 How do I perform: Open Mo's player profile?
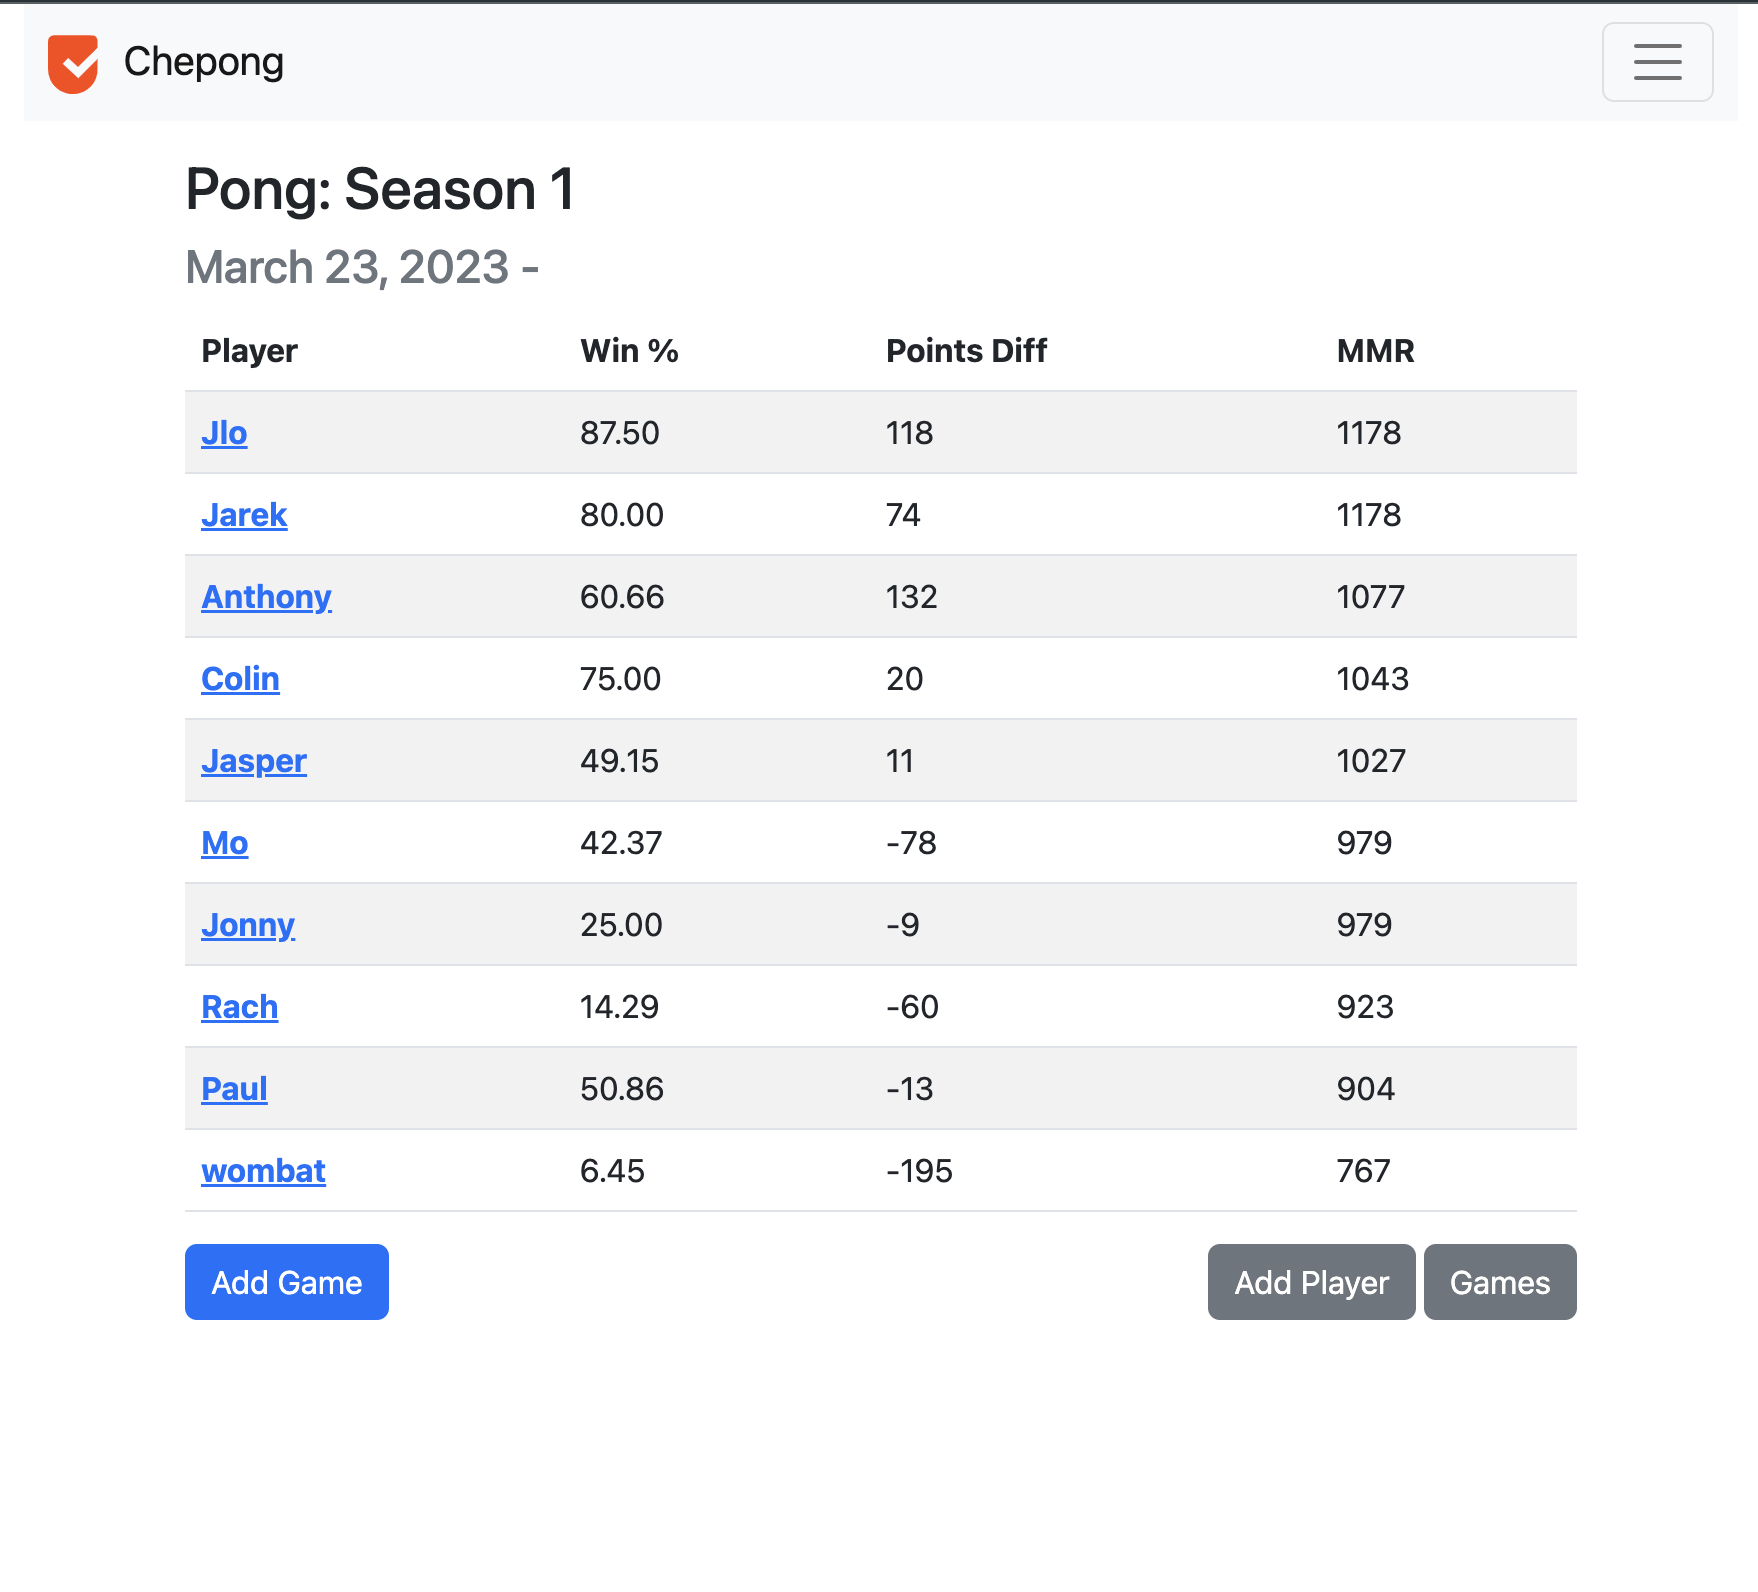pyautogui.click(x=224, y=843)
